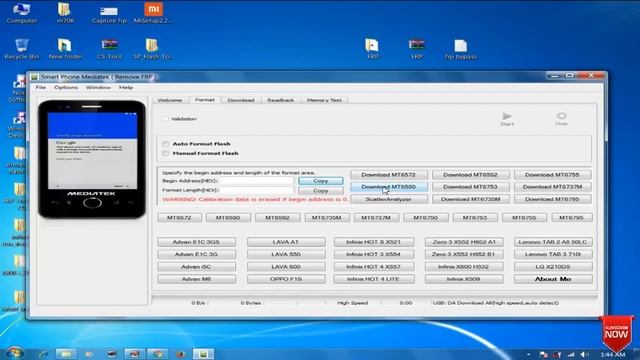The height and width of the screenshot is (360, 640).
Task: Launch the MiSetup2.2 Xiaomi installer icon
Action: pyautogui.click(x=153, y=13)
